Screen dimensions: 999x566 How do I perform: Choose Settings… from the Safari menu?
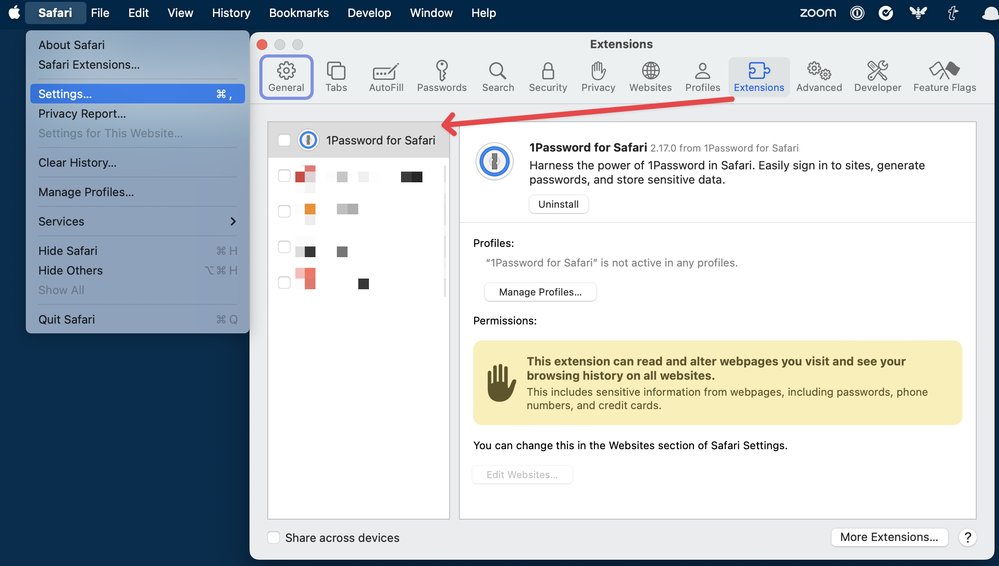137,94
